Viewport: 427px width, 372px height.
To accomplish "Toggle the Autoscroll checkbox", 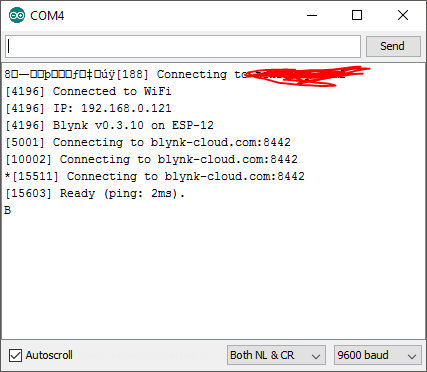I will tap(15, 355).
